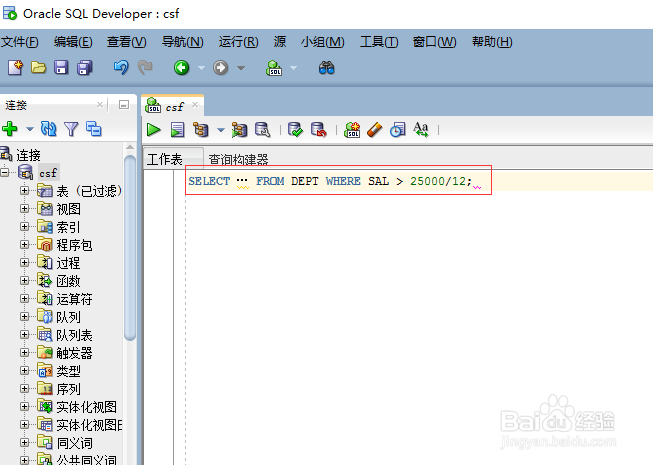Run Statement with green play button
Image resolution: width=653 pixels, height=465 pixels.
[154, 130]
